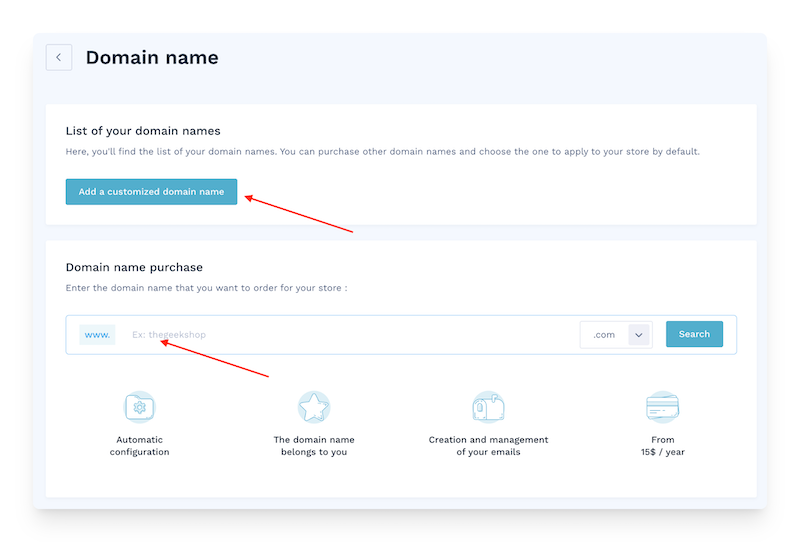800x542 pixels.
Task: Click the Domain name page title
Action: click(x=152, y=58)
